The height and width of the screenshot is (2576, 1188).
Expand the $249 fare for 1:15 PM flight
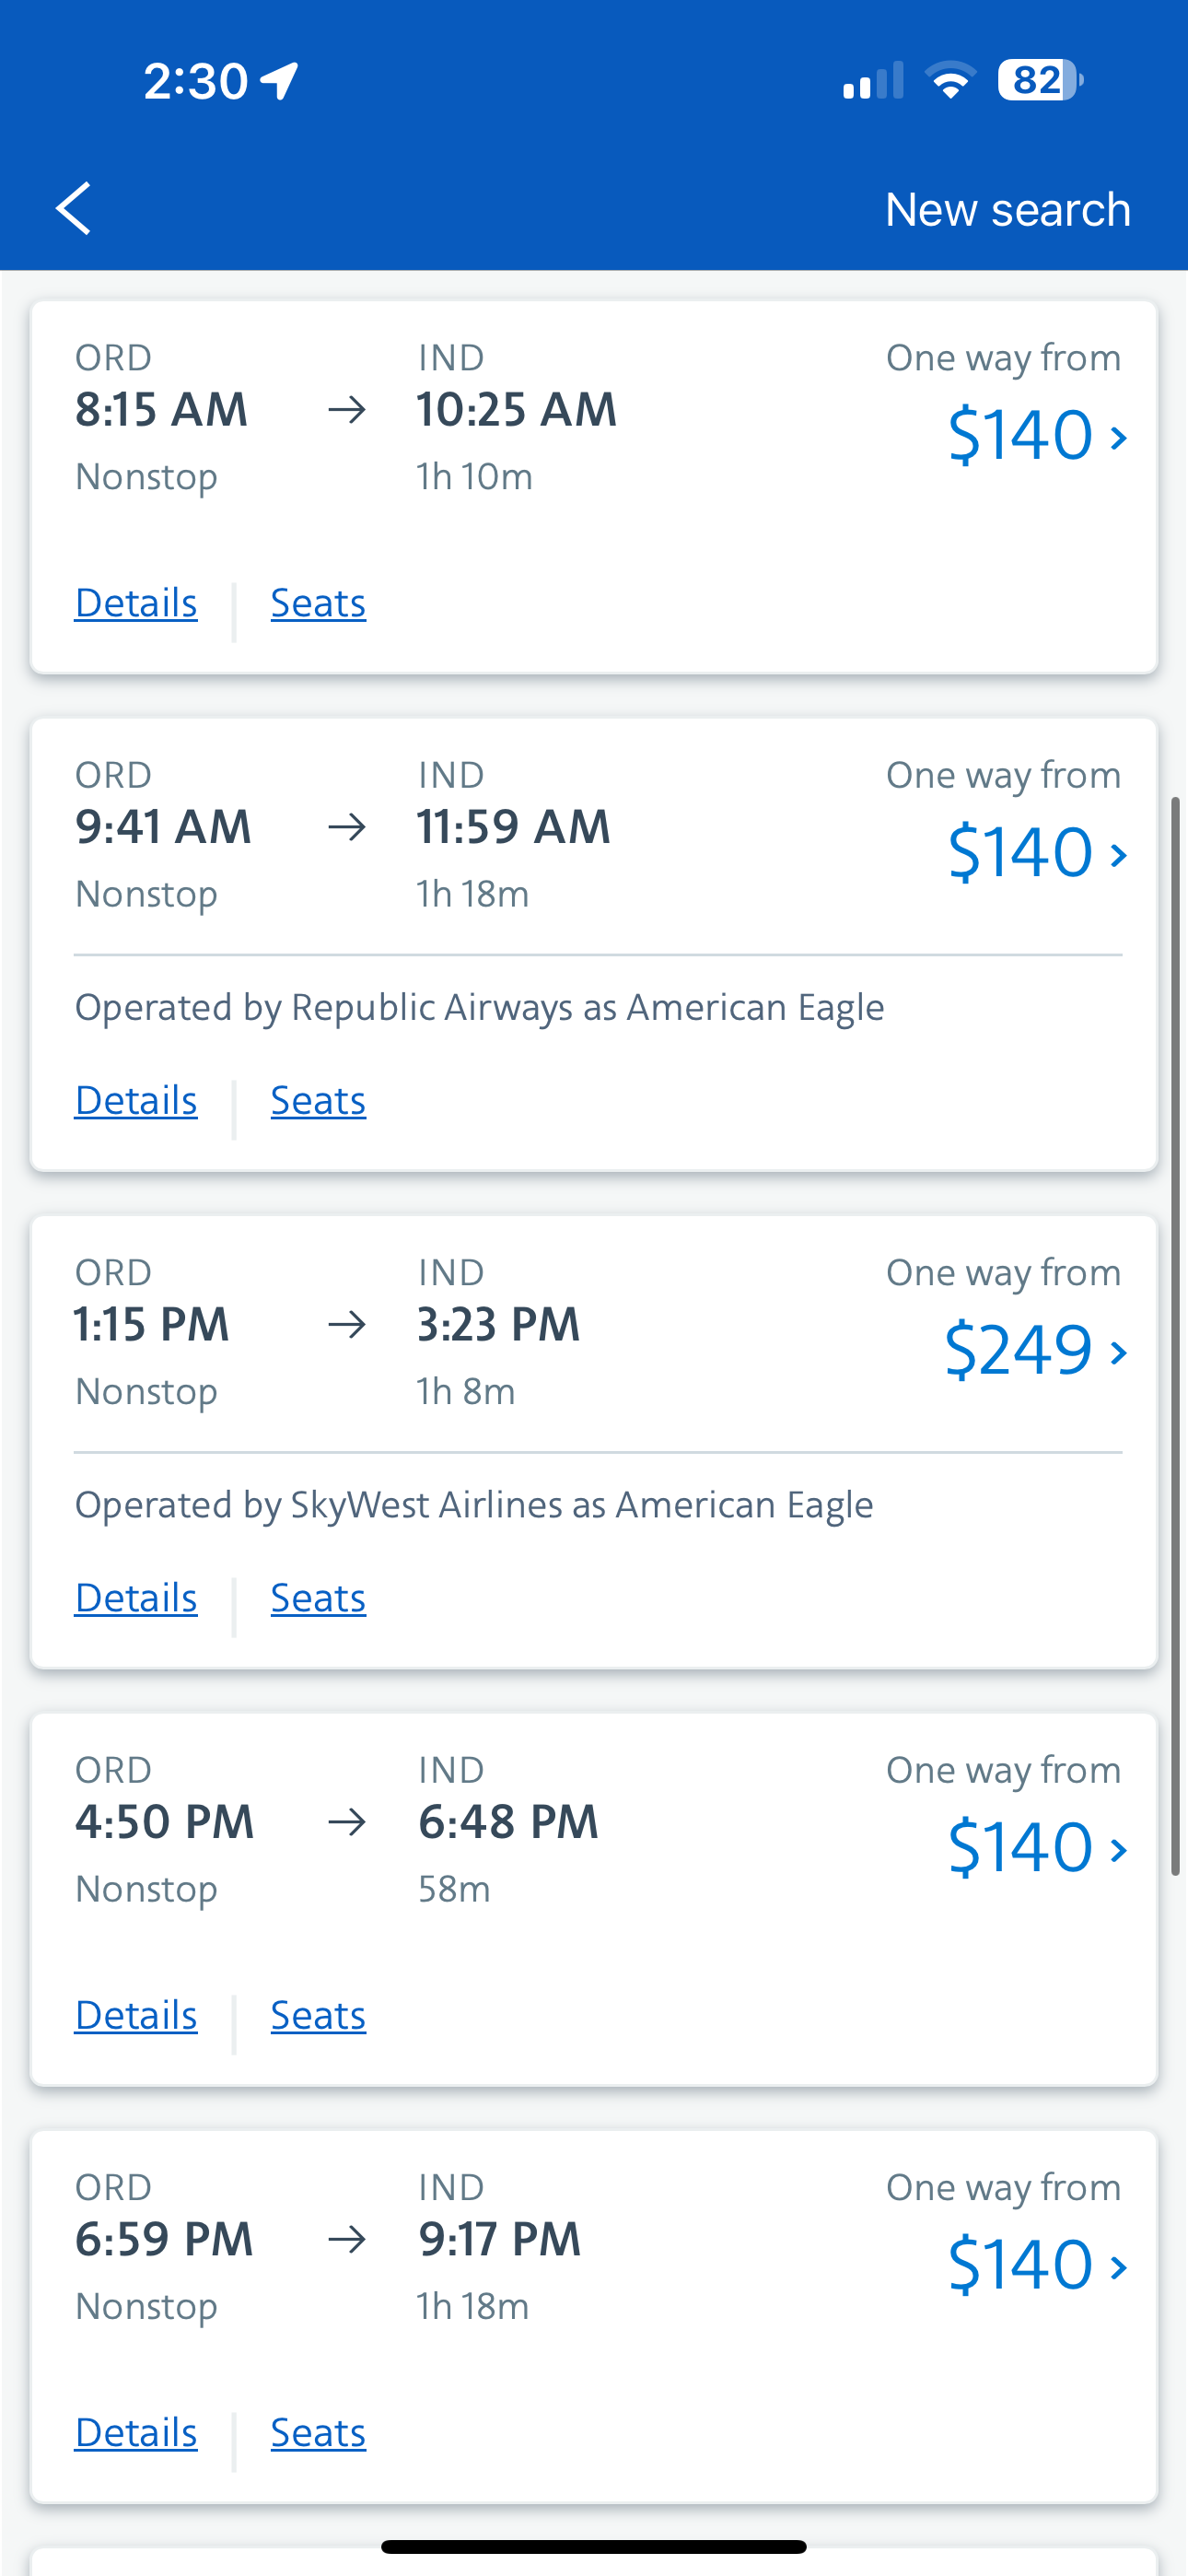1034,1350
